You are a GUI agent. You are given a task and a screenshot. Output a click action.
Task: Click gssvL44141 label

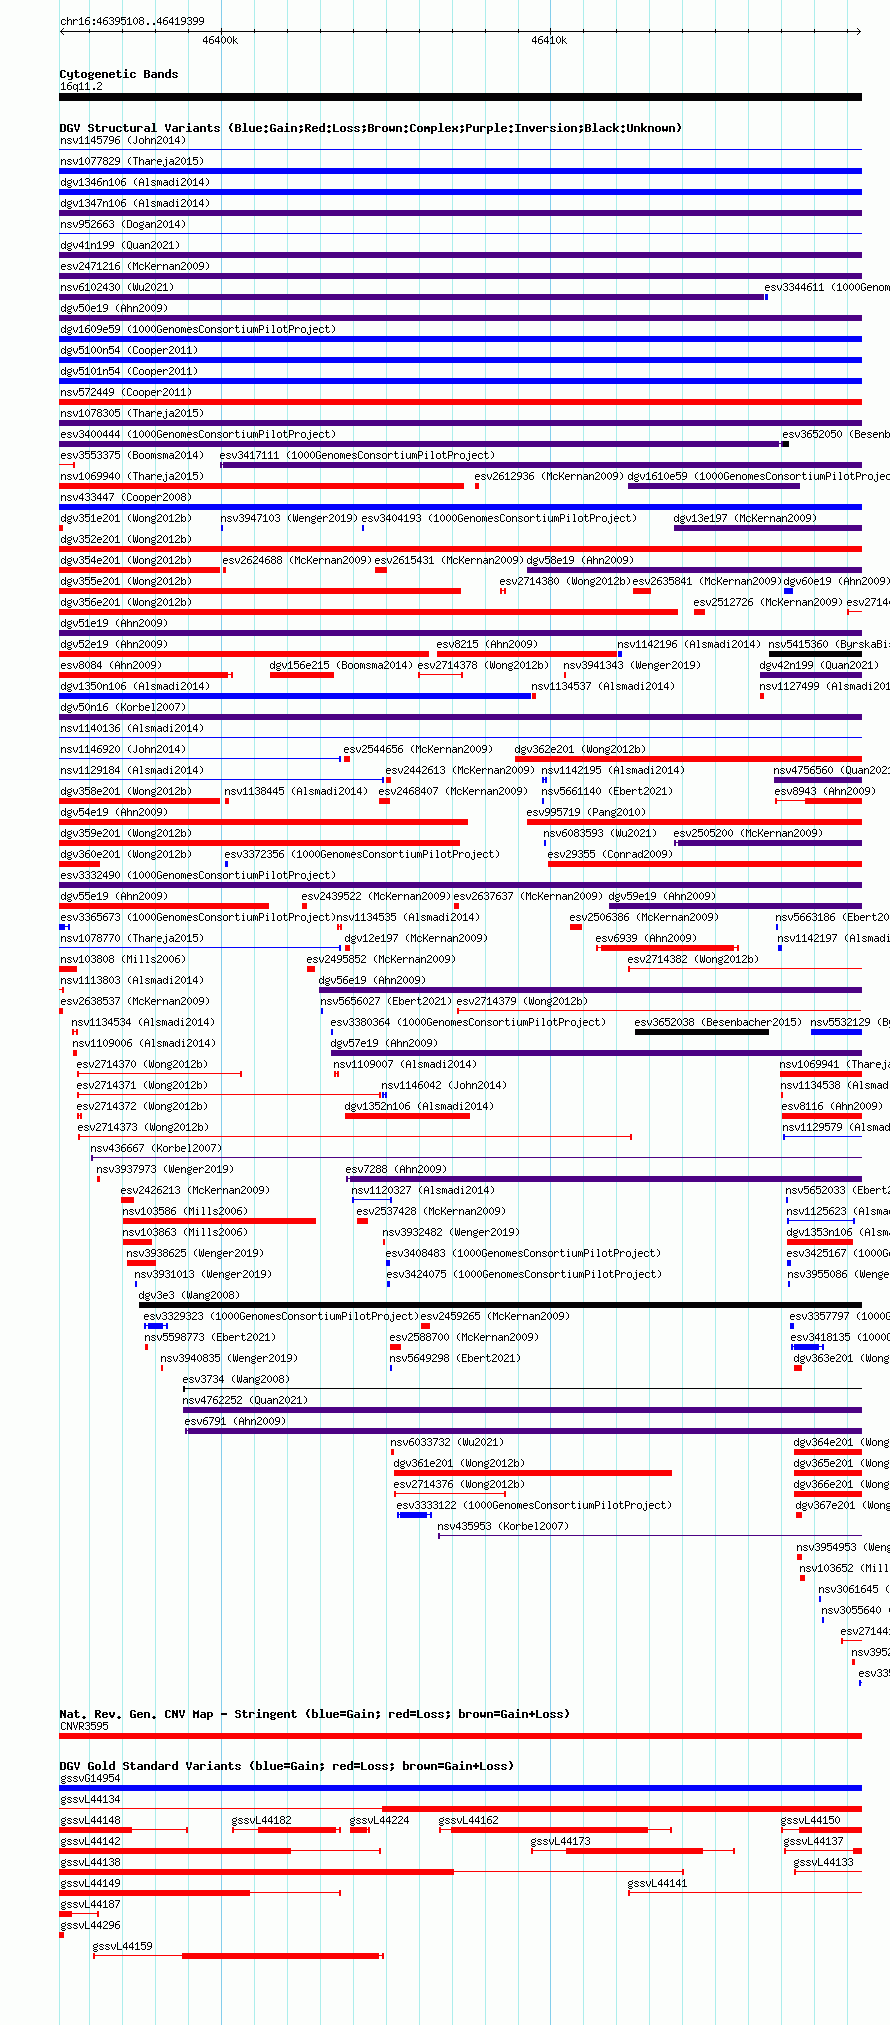(x=658, y=1883)
